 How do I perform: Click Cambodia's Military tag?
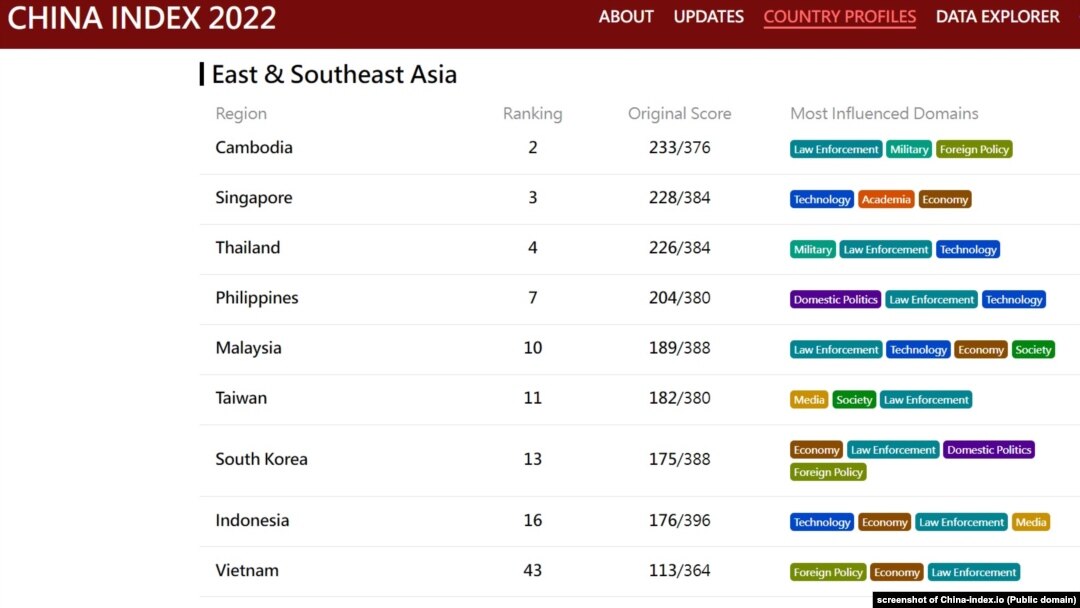(x=908, y=149)
